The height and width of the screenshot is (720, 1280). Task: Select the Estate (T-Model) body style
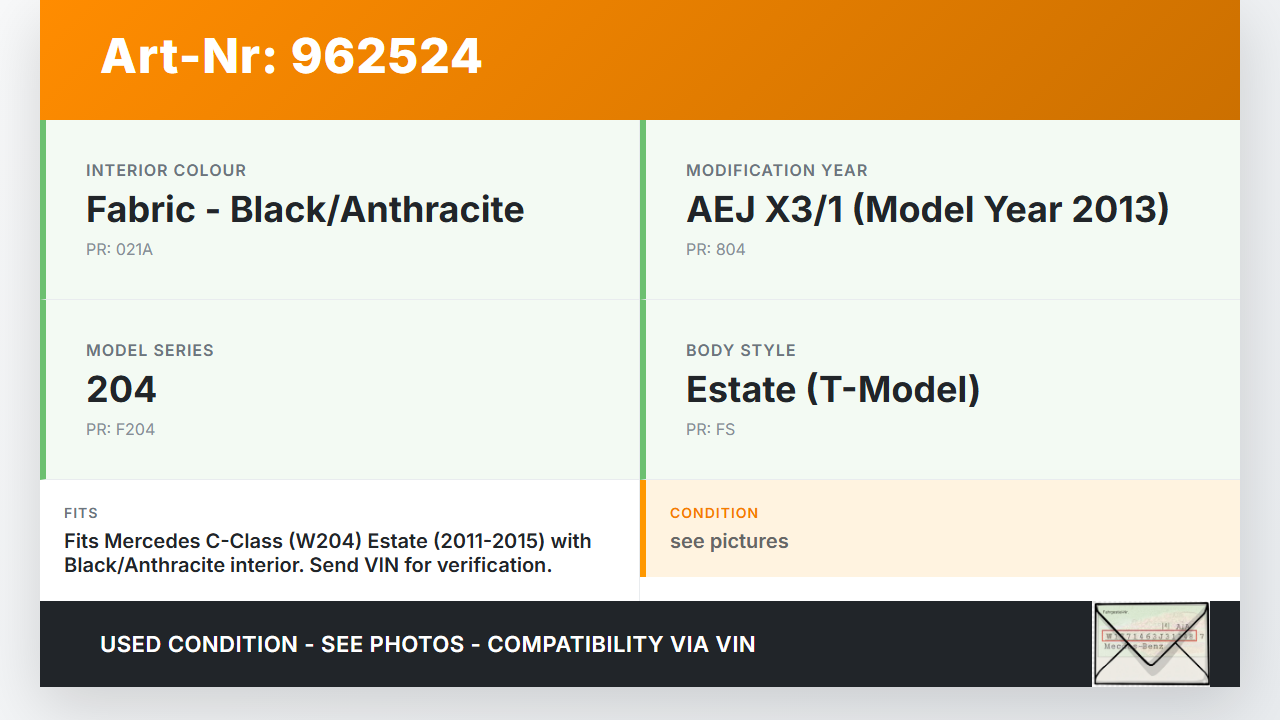[x=832, y=390]
